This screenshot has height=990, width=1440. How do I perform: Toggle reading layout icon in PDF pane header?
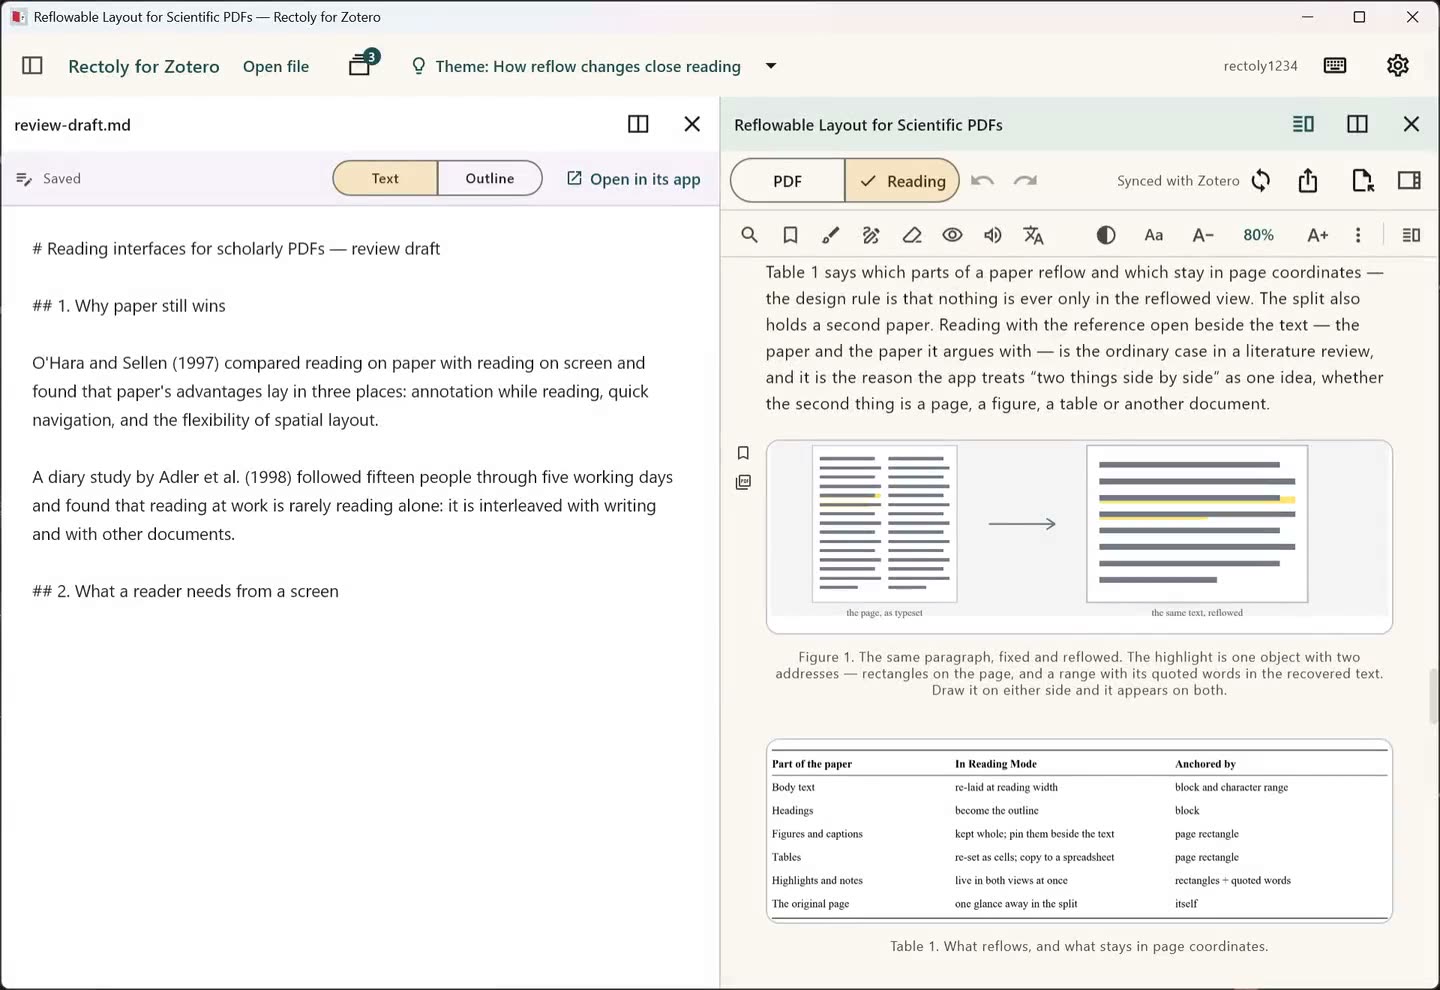(x=1303, y=124)
